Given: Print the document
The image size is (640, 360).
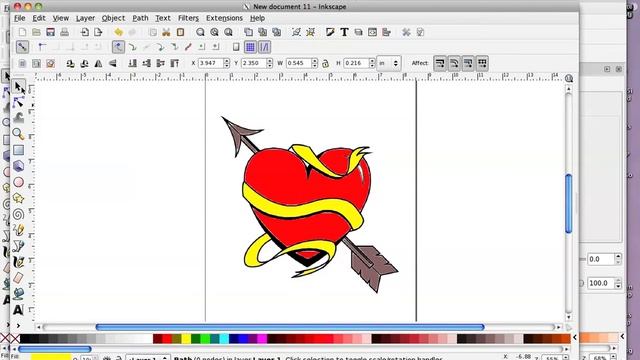Looking at the screenshot, I should pyautogui.click(x=64, y=32).
